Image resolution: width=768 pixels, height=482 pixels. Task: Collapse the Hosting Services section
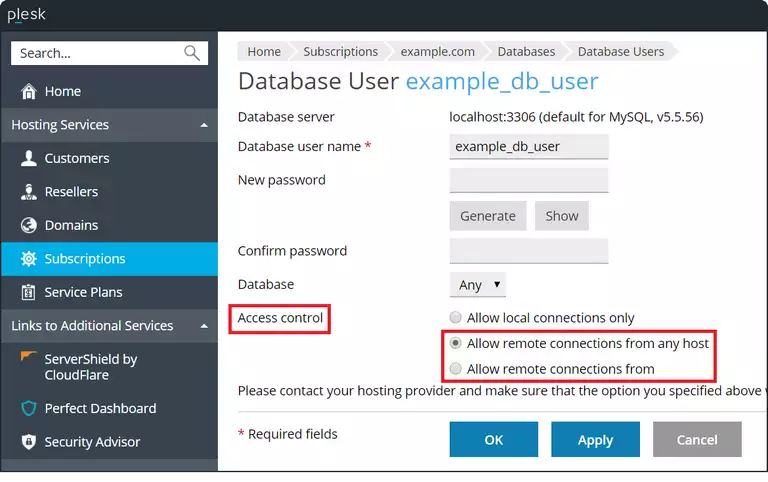204,125
